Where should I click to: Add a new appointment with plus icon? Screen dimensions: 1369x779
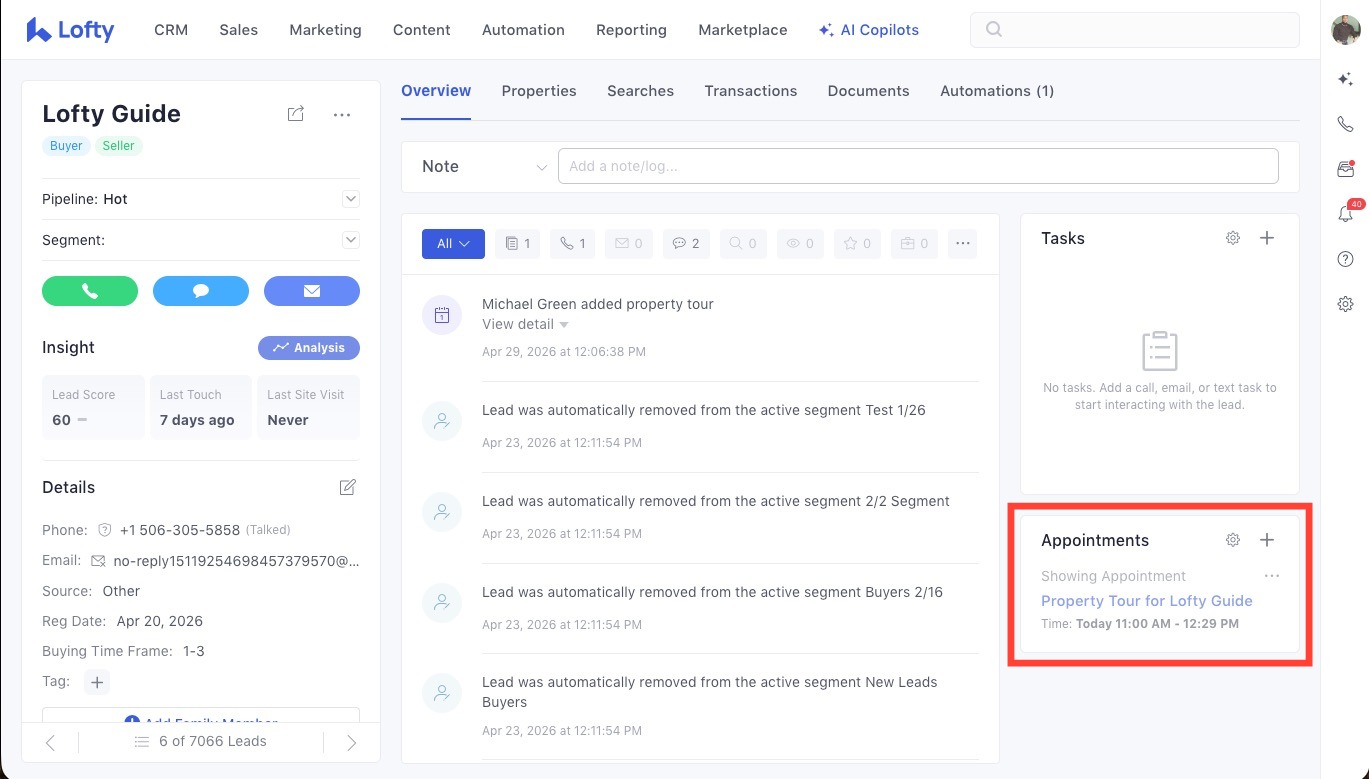coord(1267,540)
